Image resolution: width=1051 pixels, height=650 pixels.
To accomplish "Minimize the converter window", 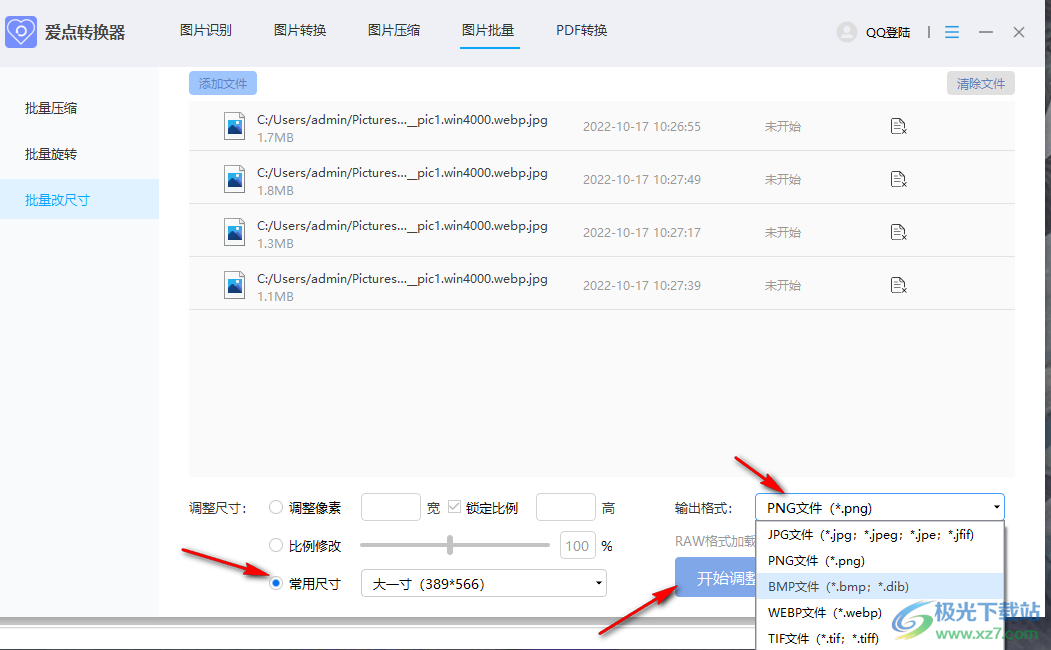I will 985,31.
